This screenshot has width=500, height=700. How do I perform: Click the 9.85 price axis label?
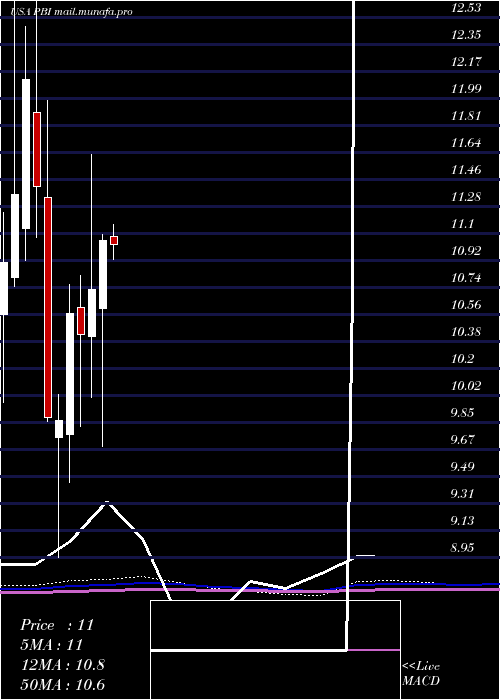tap(462, 413)
